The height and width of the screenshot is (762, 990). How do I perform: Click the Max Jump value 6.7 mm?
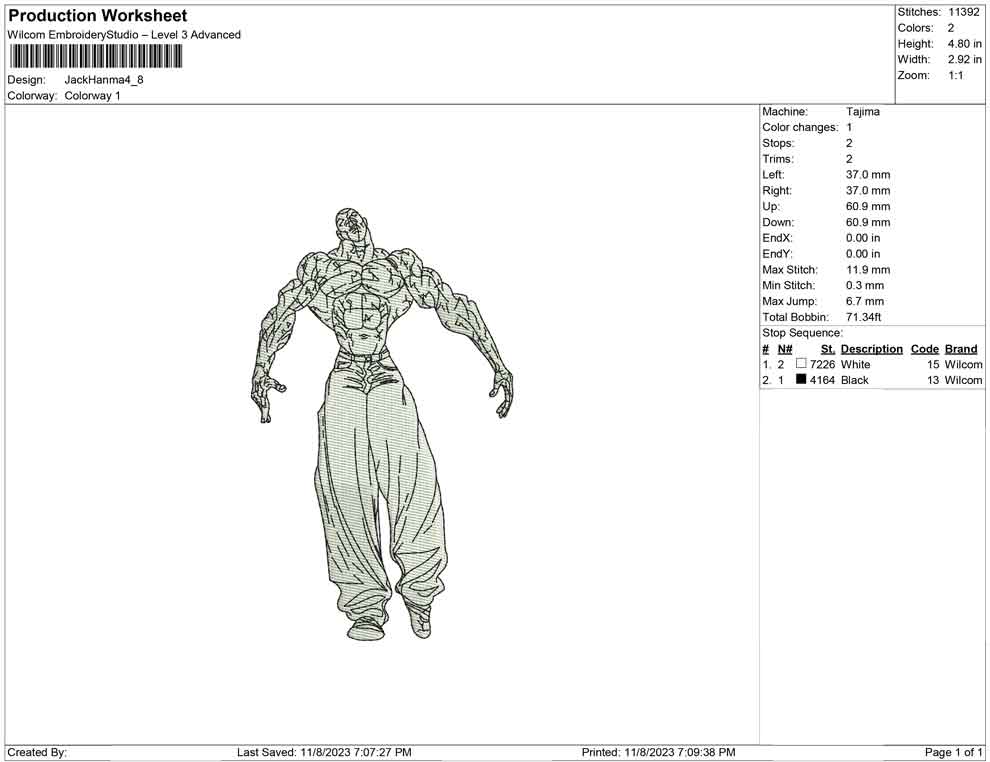point(864,301)
